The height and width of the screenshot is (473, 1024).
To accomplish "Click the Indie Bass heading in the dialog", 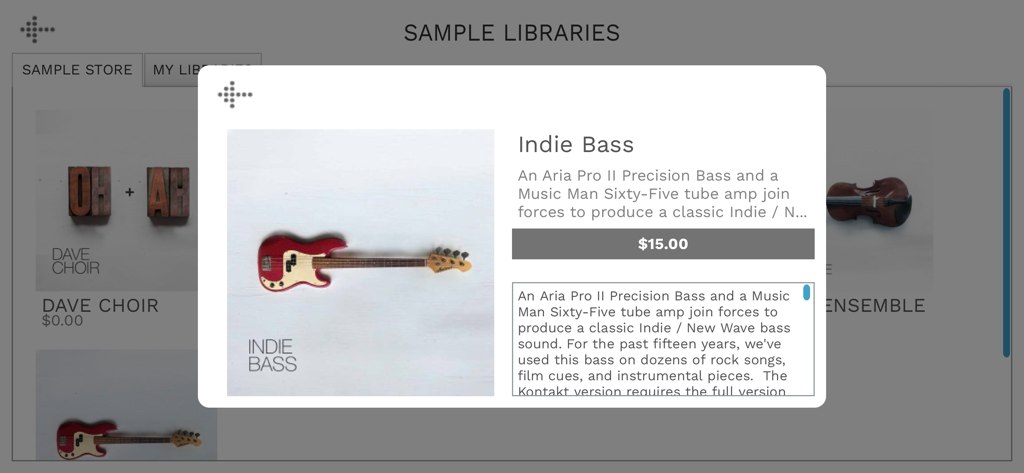I will point(576,144).
